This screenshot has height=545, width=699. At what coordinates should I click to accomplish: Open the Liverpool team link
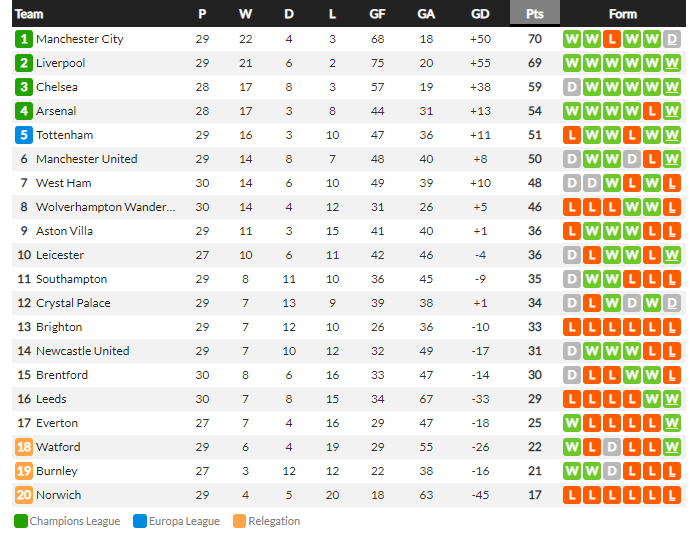click(x=60, y=63)
